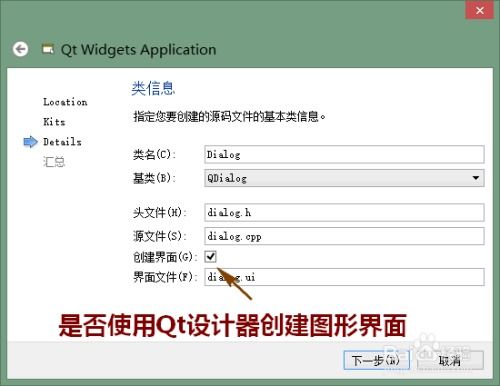Close the wizard with the red X
The width and height of the screenshot is (500, 386).
(x=479, y=10)
